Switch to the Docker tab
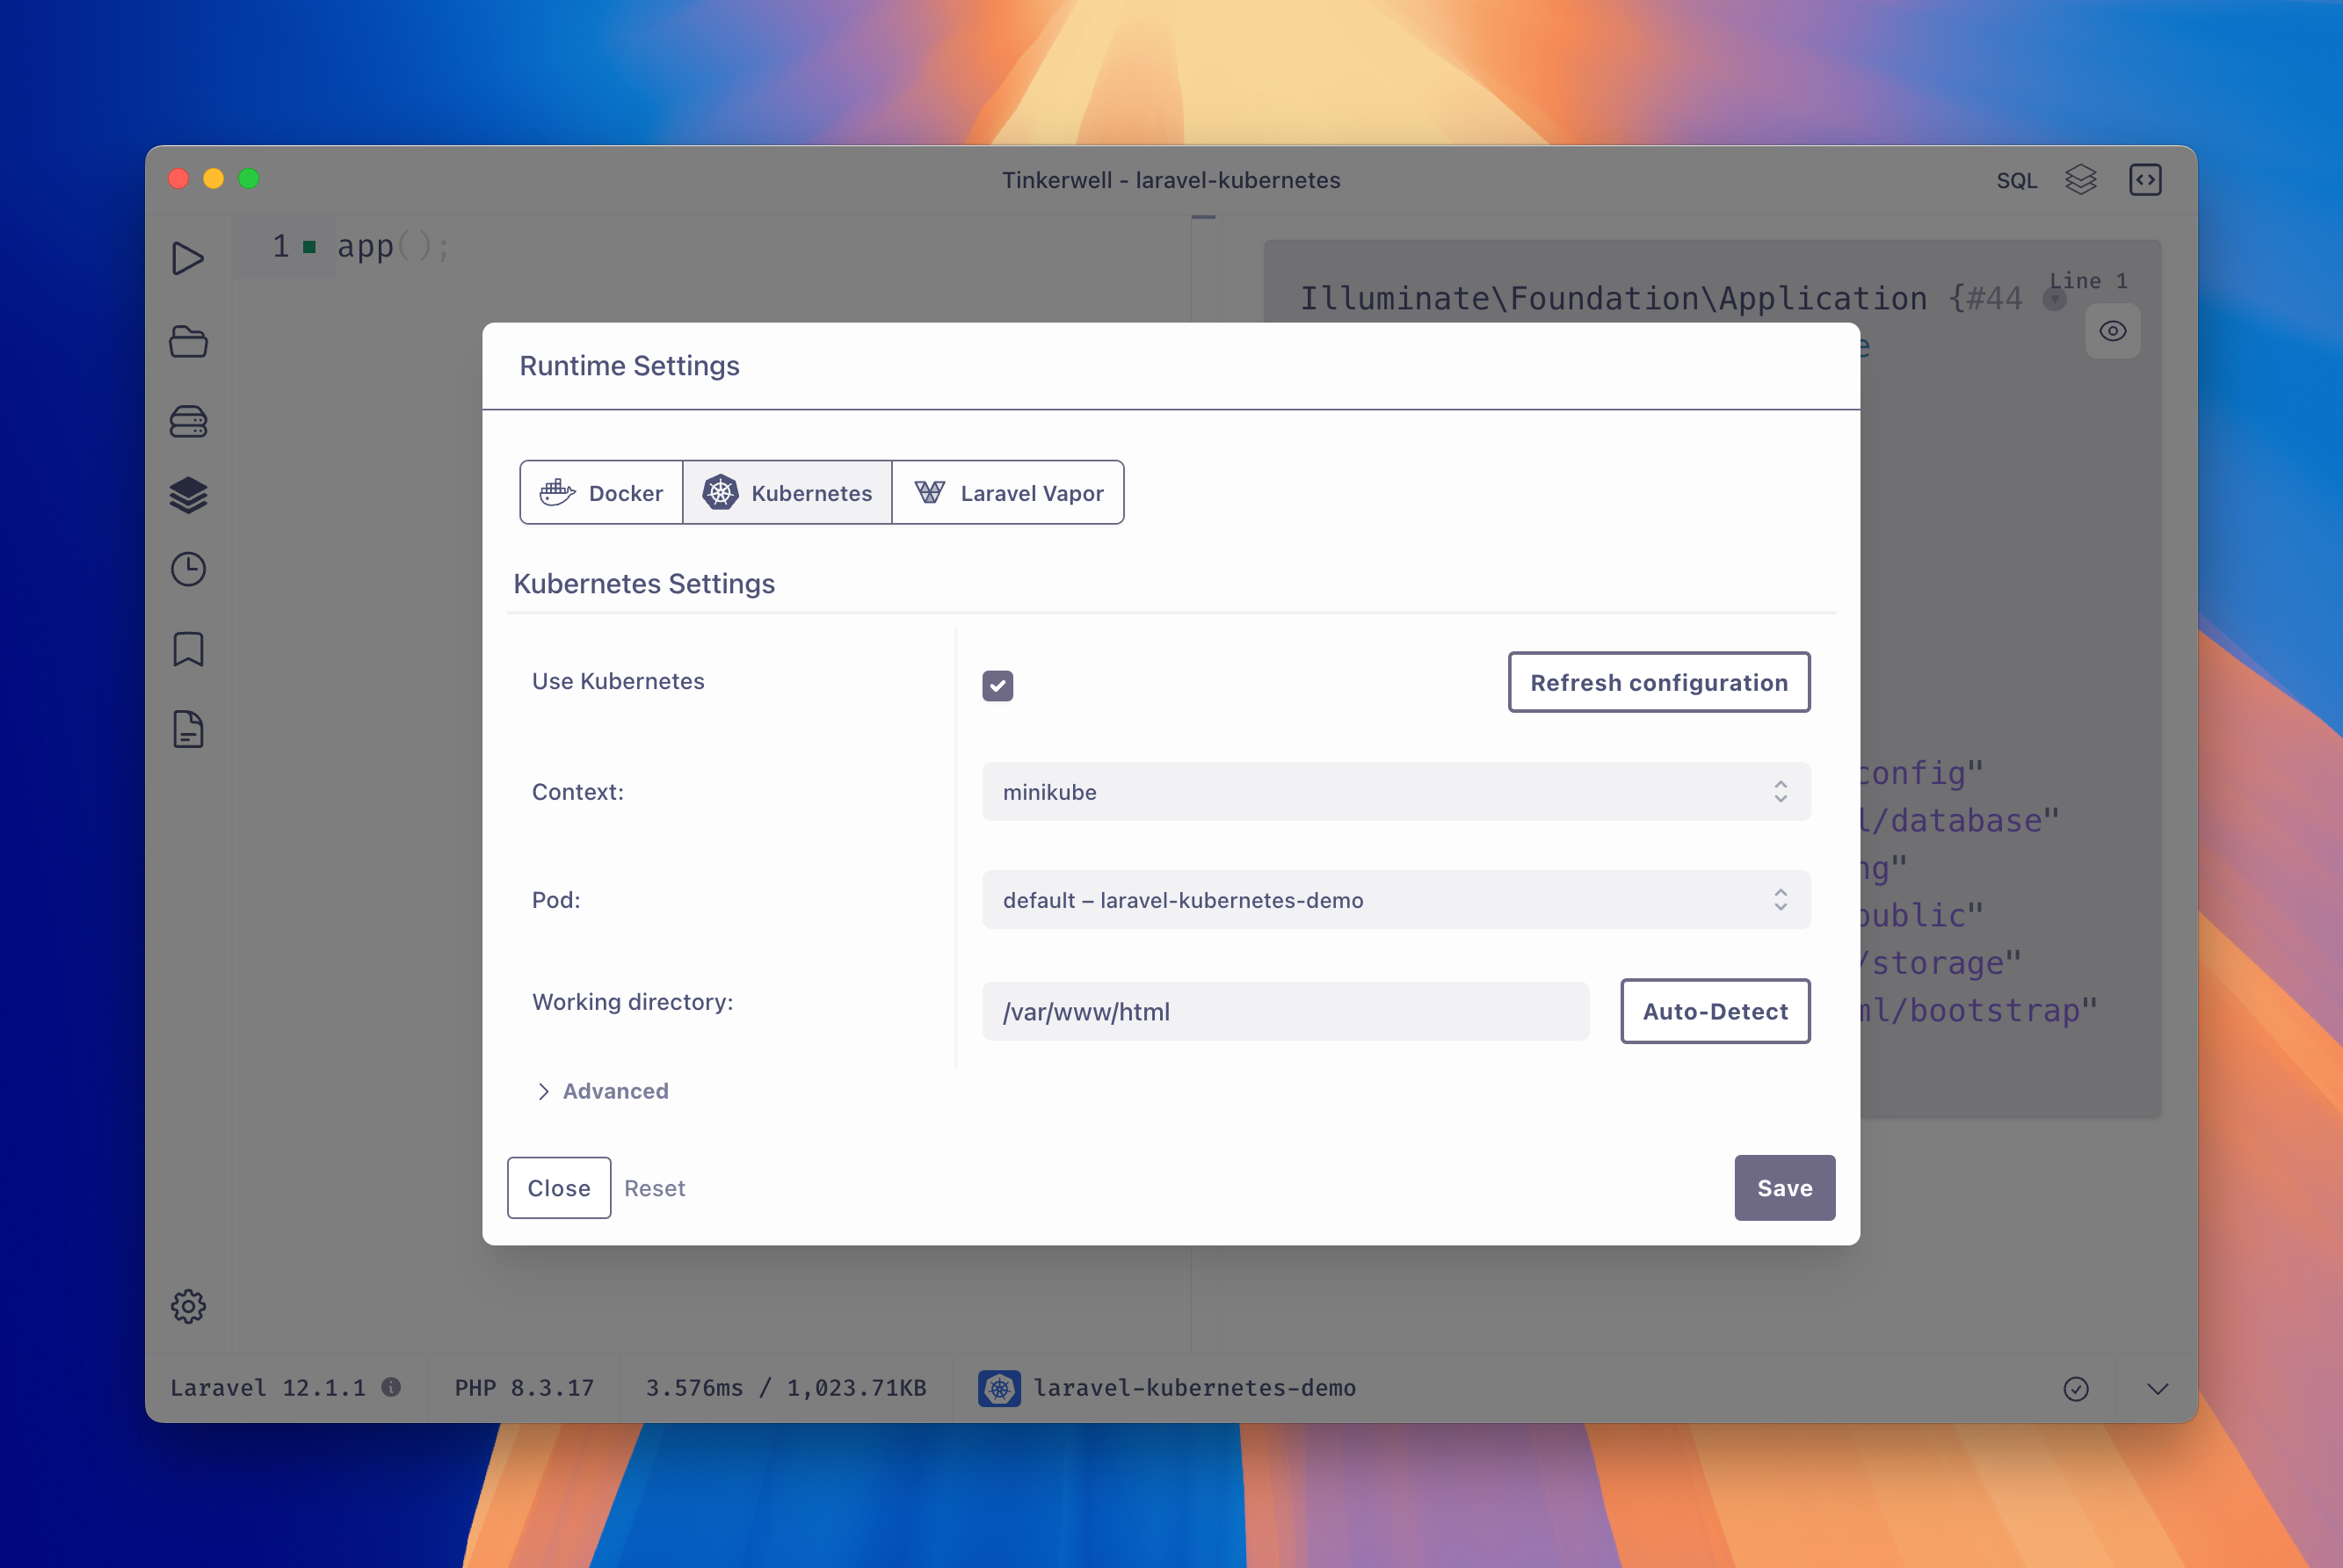 click(x=601, y=493)
